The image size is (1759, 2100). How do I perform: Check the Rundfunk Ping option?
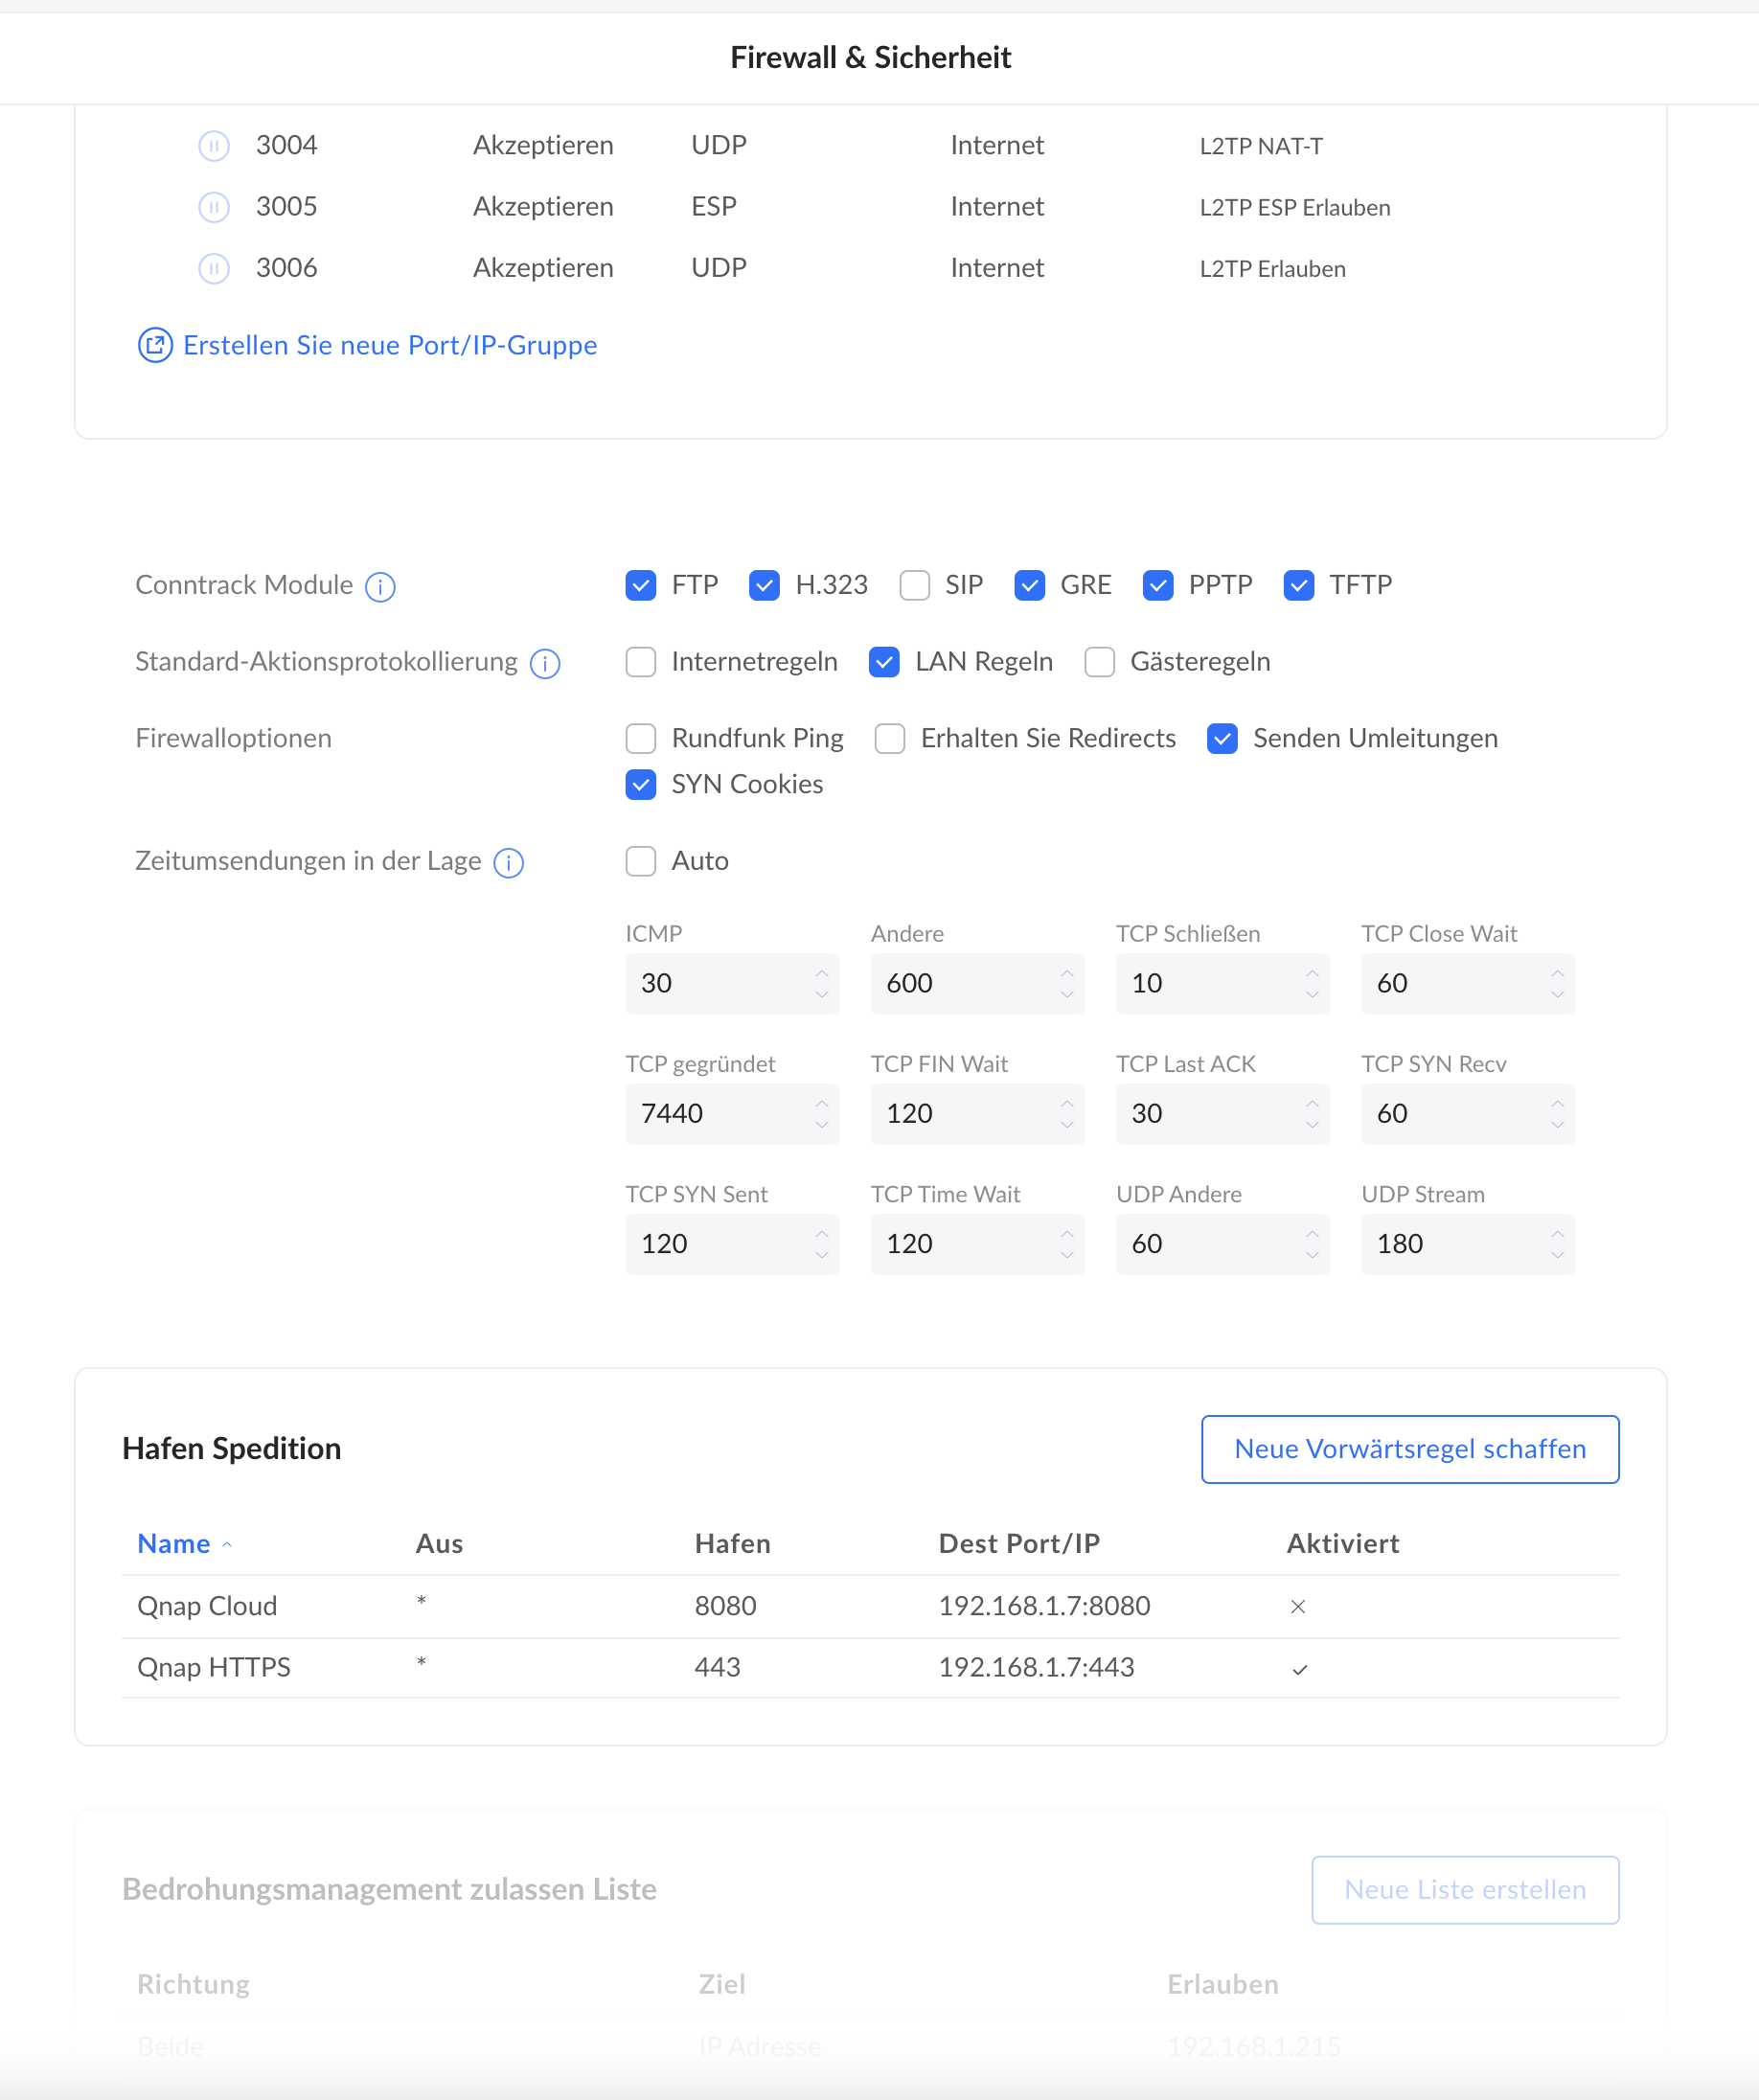pyautogui.click(x=641, y=739)
